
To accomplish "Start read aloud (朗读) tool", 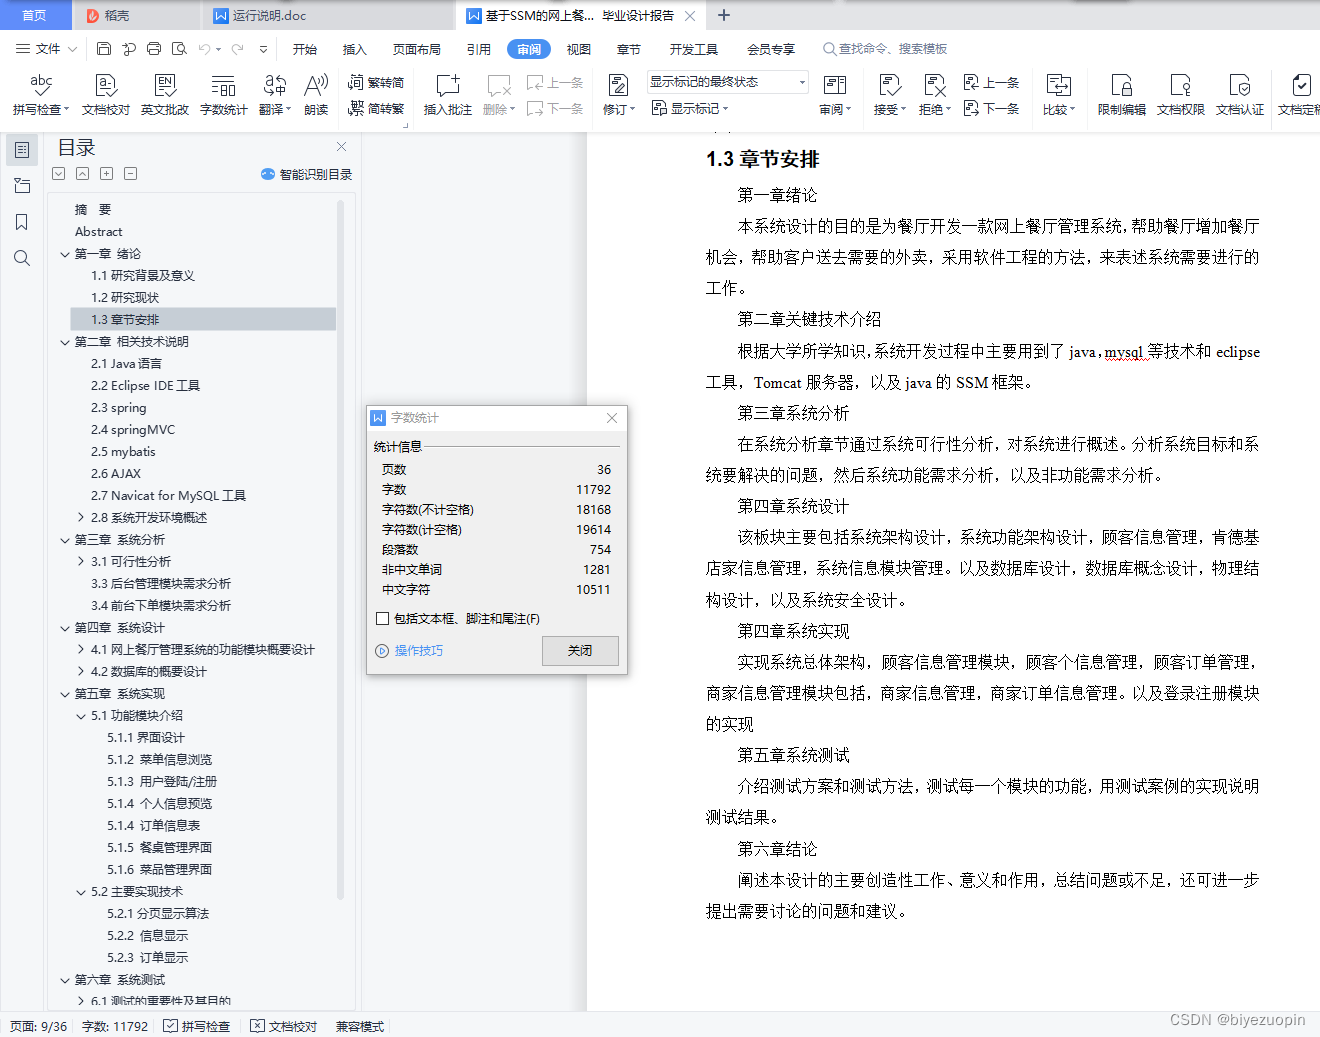I will coord(316,95).
